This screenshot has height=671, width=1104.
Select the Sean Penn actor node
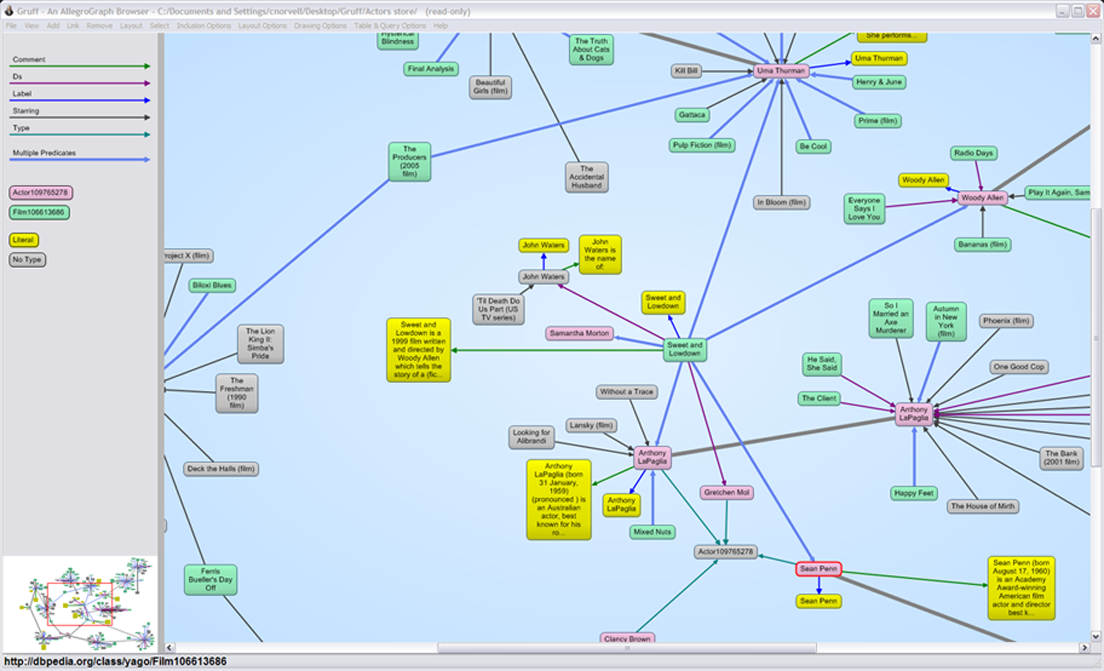(x=818, y=569)
